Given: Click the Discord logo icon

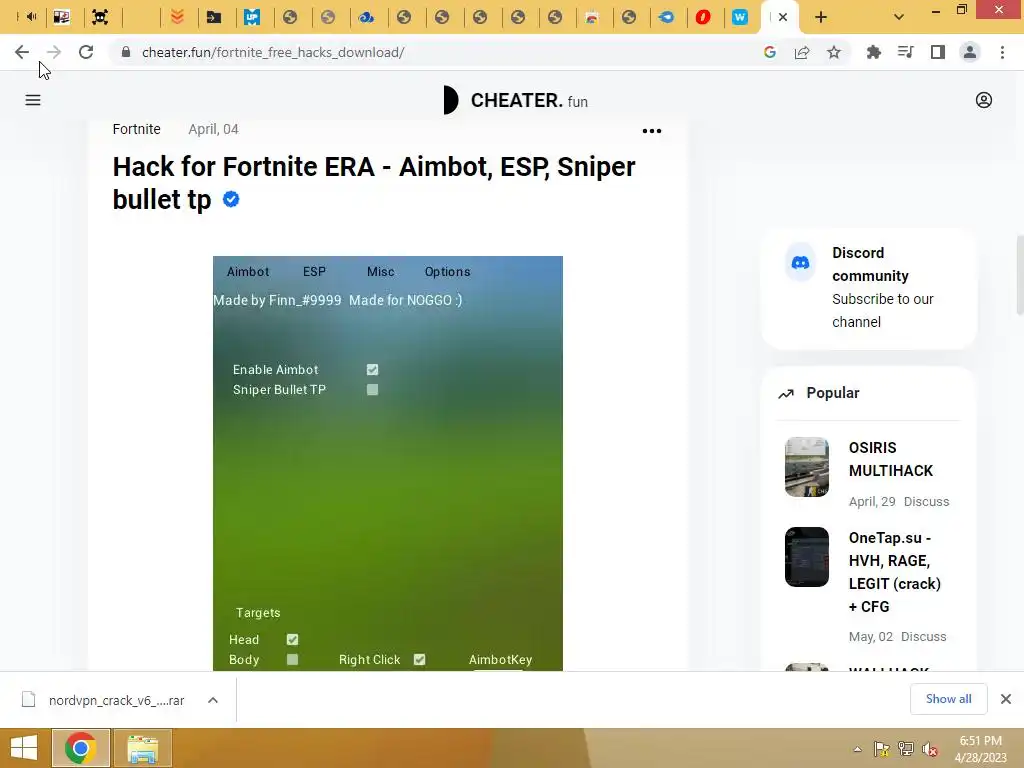Looking at the screenshot, I should [801, 263].
